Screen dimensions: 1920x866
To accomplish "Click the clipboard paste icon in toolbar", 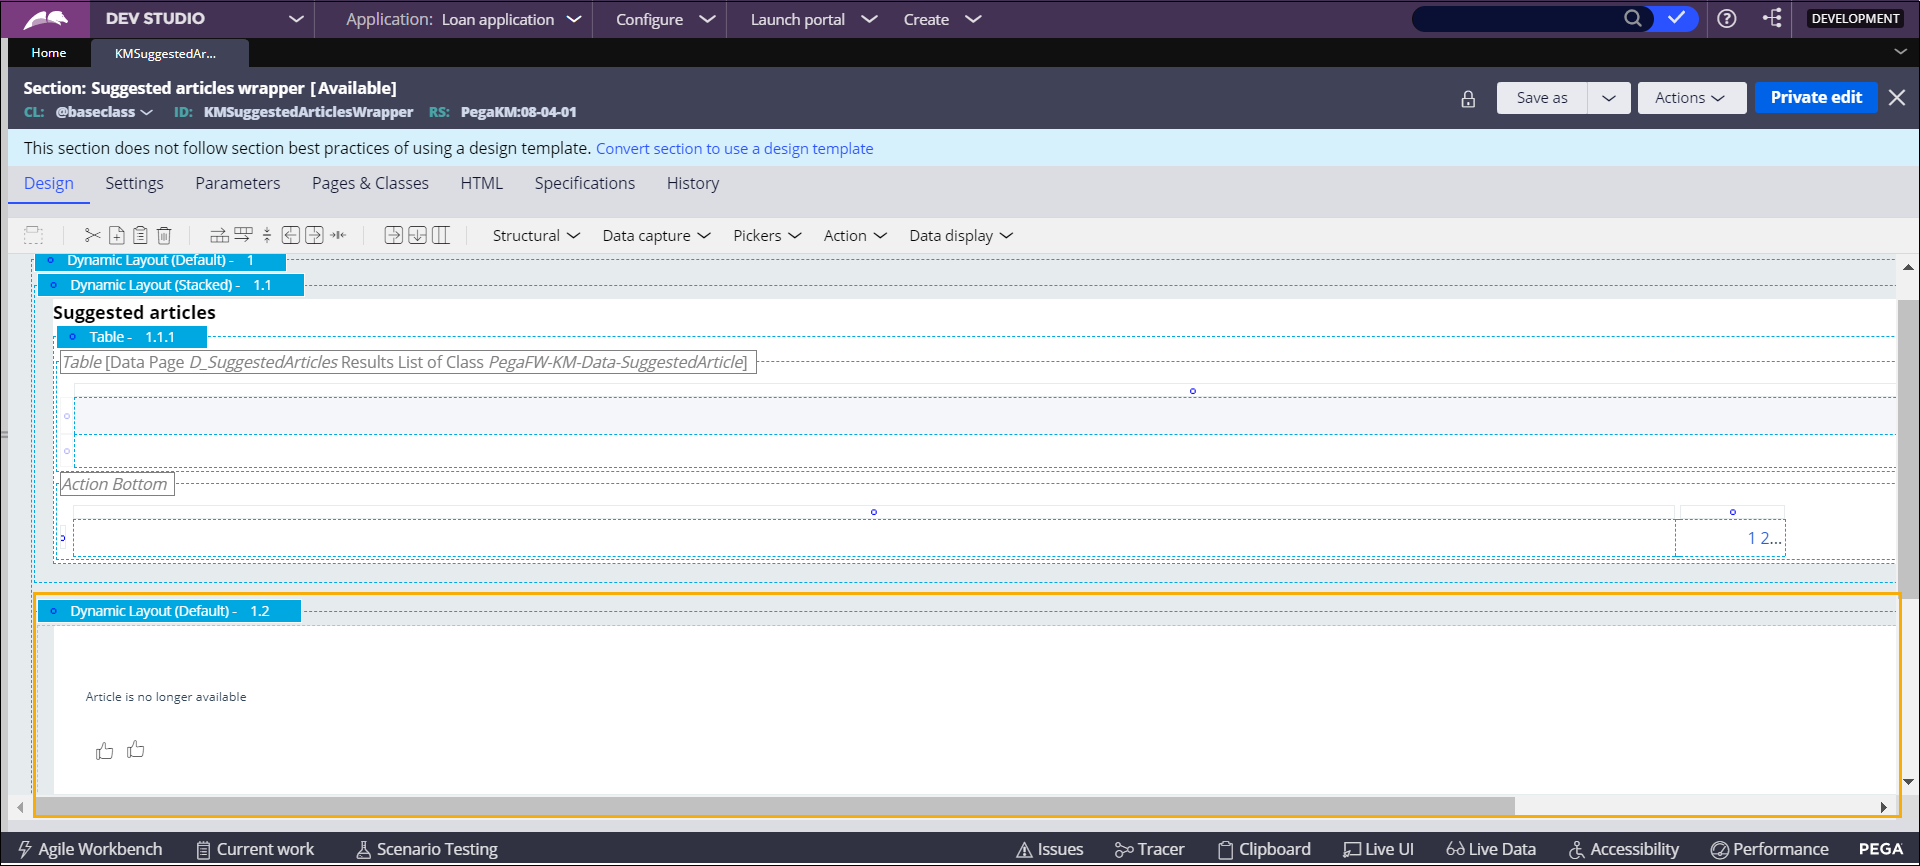I will [140, 236].
